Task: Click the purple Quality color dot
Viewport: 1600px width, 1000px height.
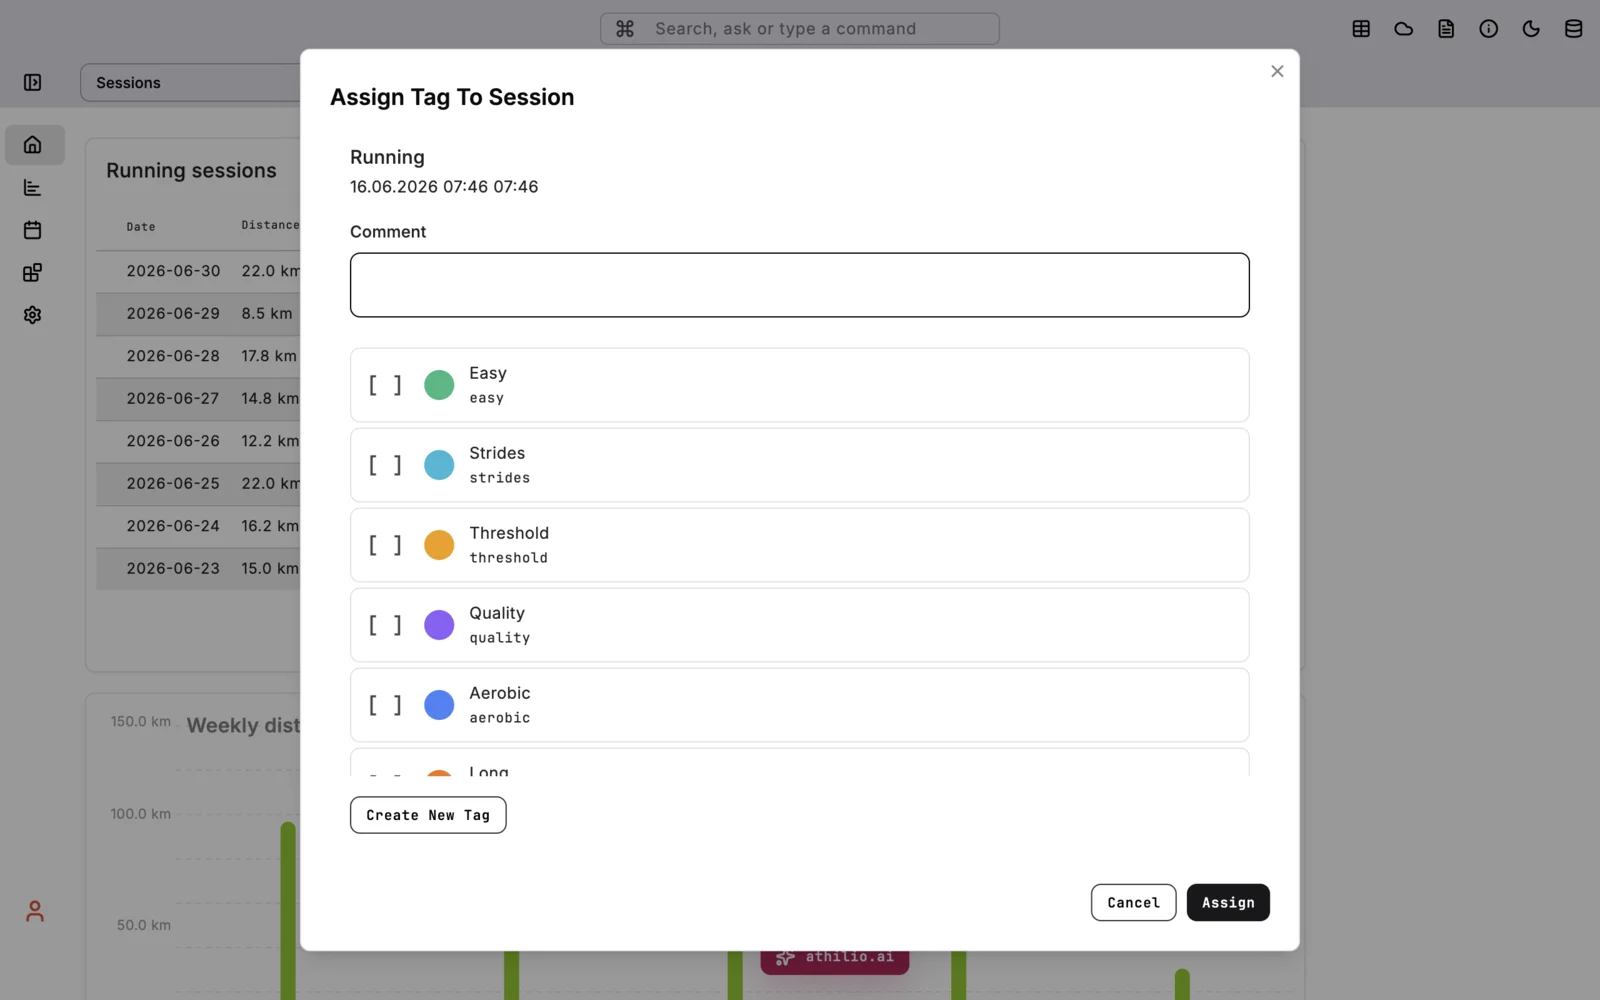Action: coord(439,625)
